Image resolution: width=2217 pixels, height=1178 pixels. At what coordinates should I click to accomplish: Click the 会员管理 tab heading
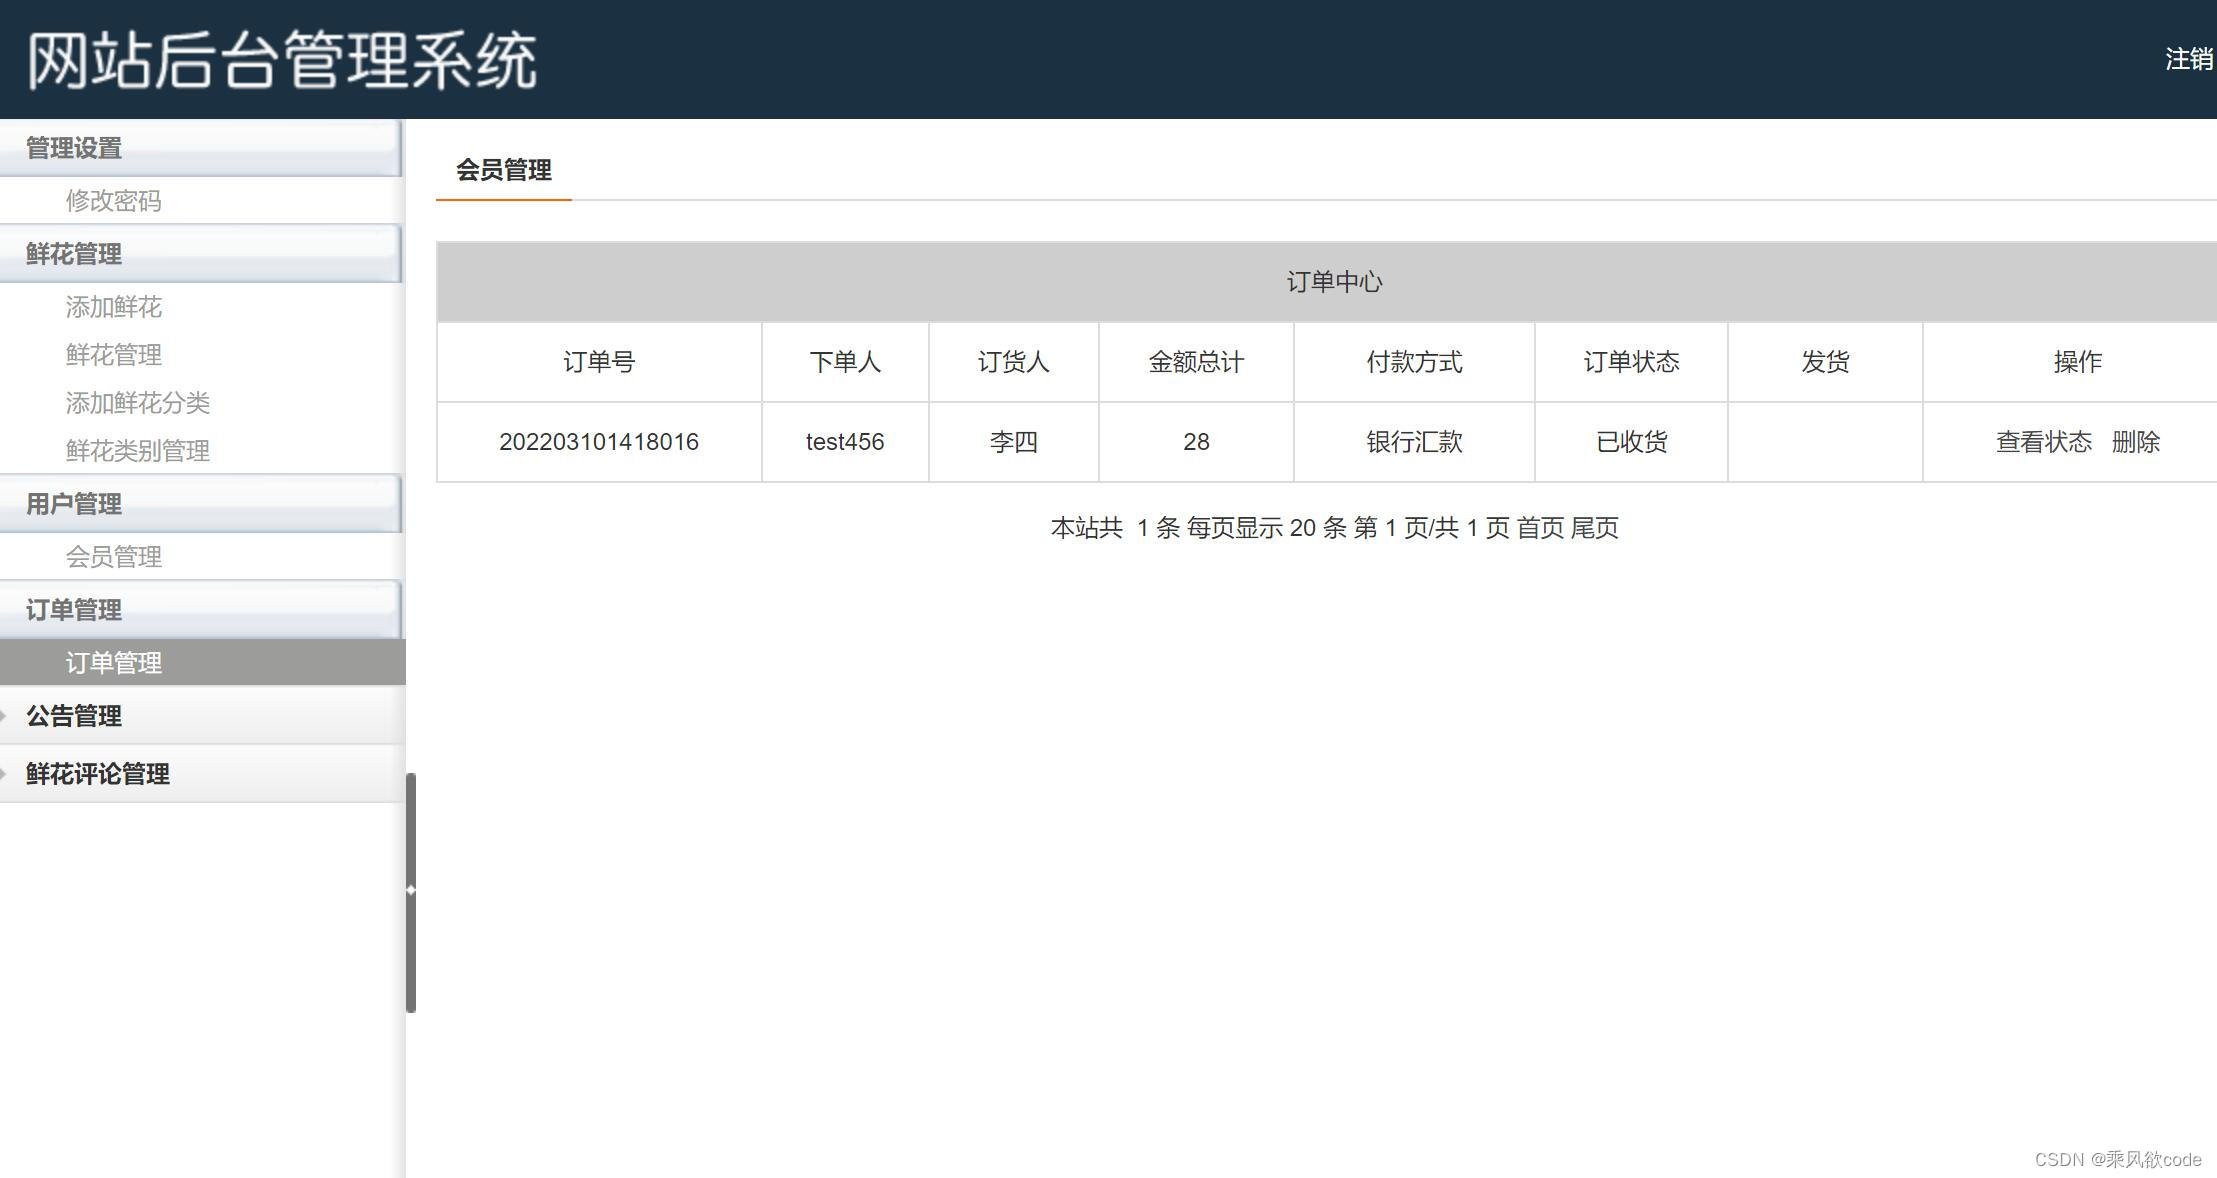click(503, 170)
